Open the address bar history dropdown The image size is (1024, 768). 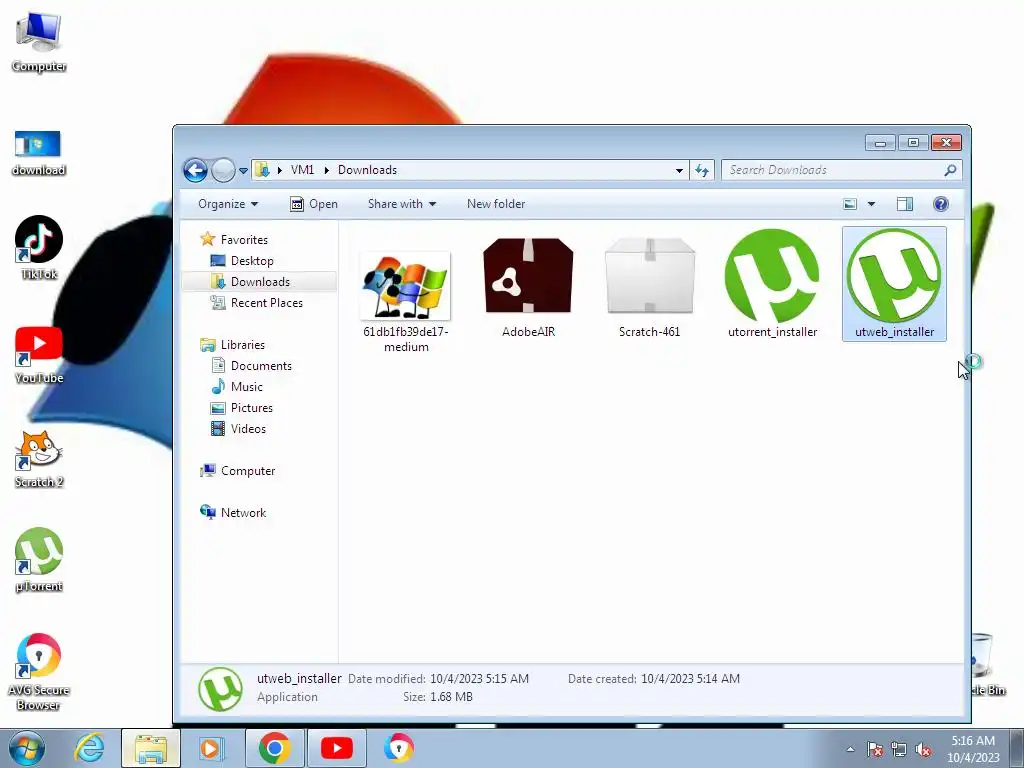tap(679, 170)
